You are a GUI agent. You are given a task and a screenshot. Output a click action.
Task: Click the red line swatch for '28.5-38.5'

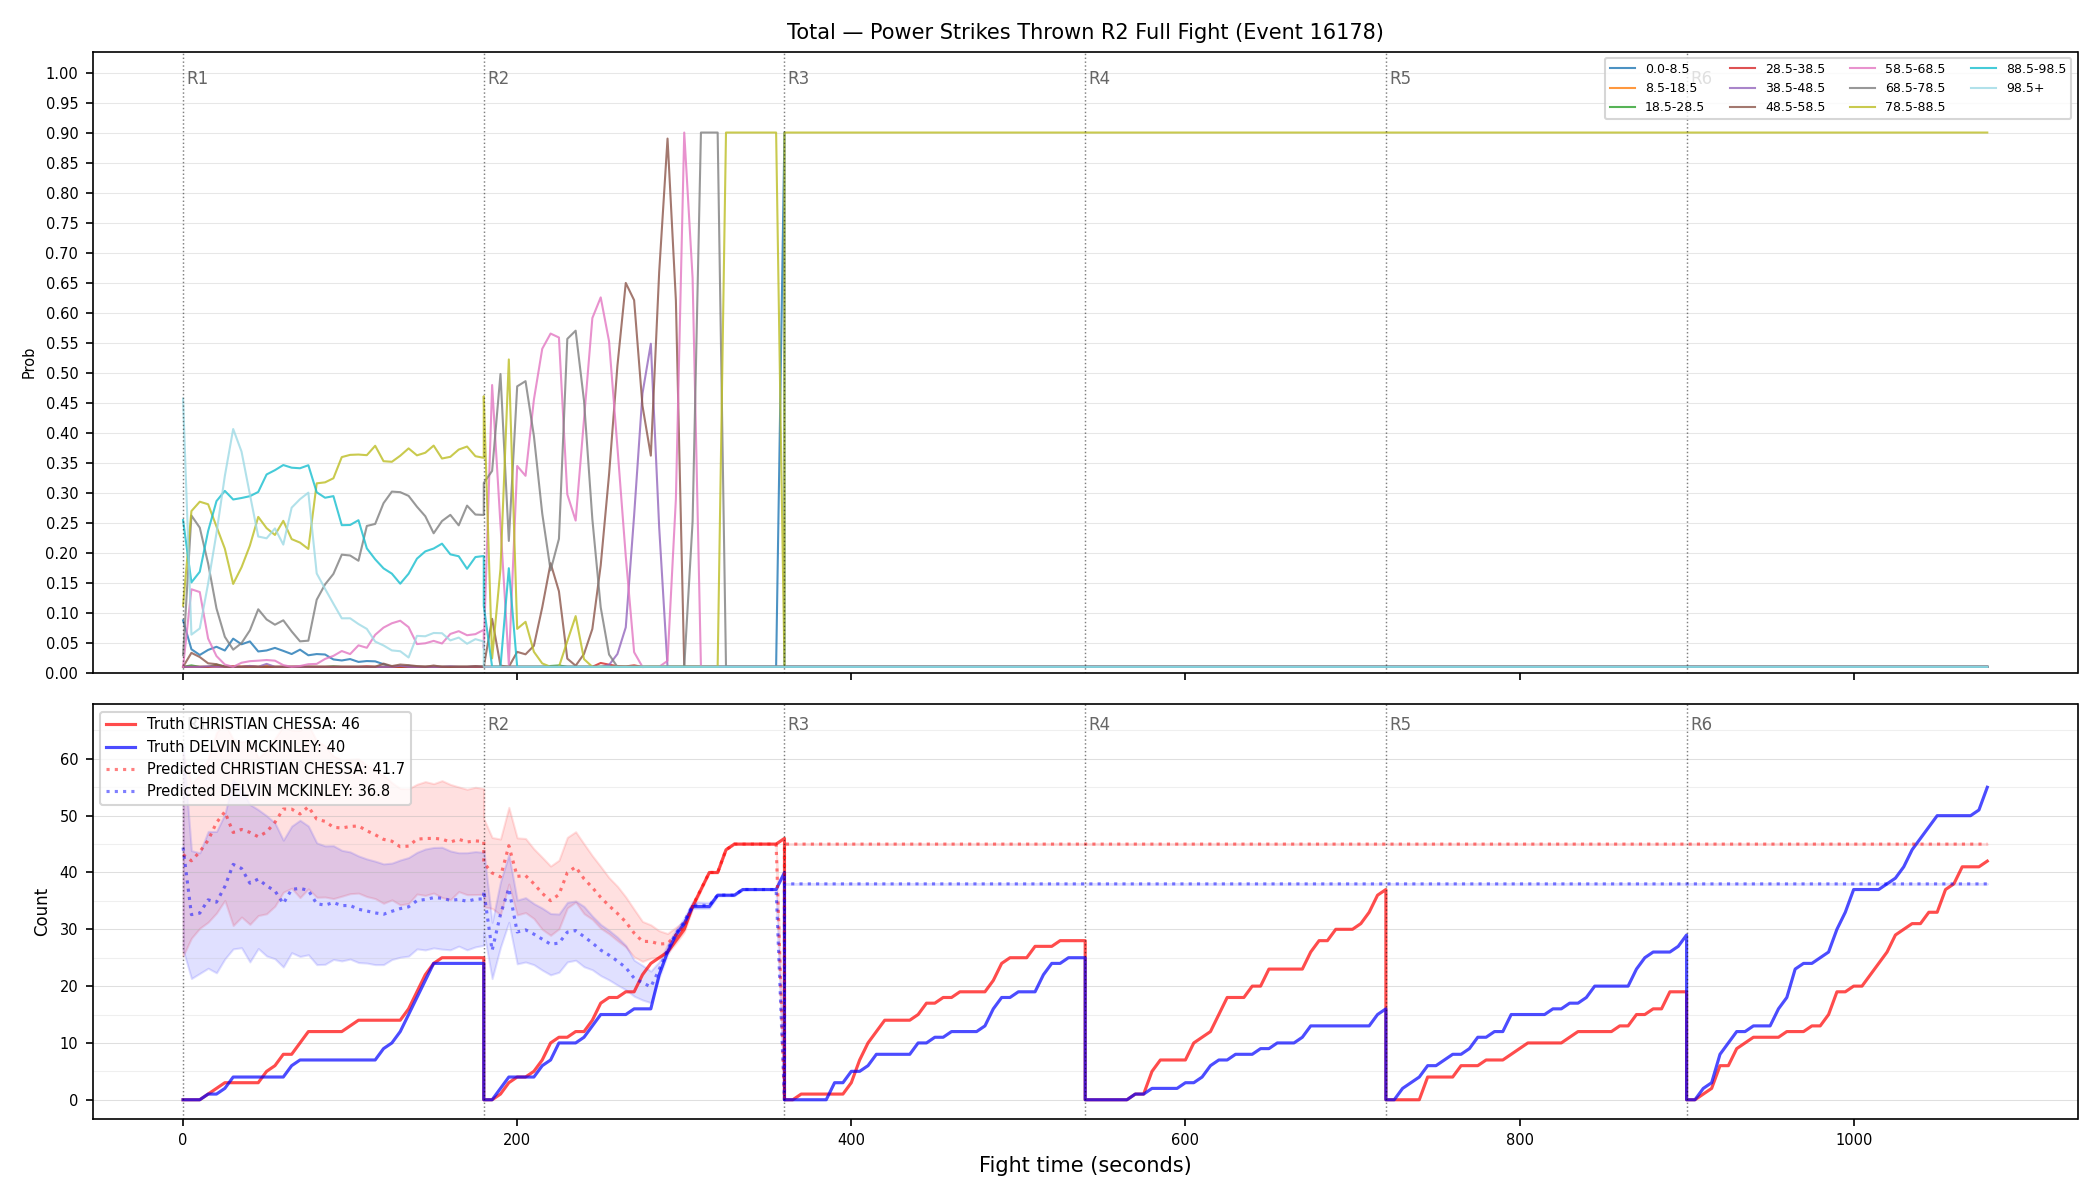(1743, 69)
